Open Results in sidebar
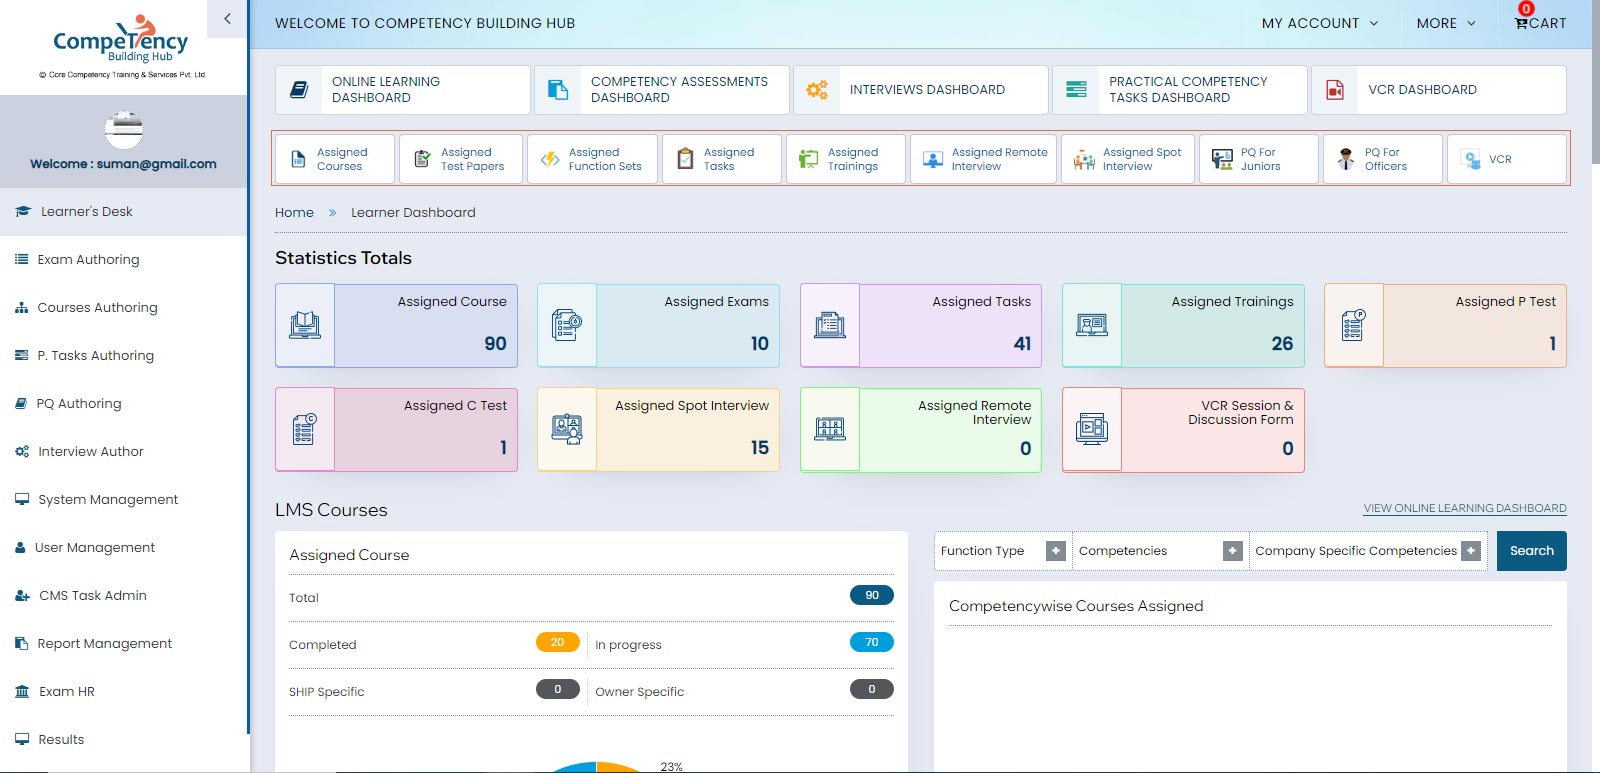 pyautogui.click(x=124, y=740)
